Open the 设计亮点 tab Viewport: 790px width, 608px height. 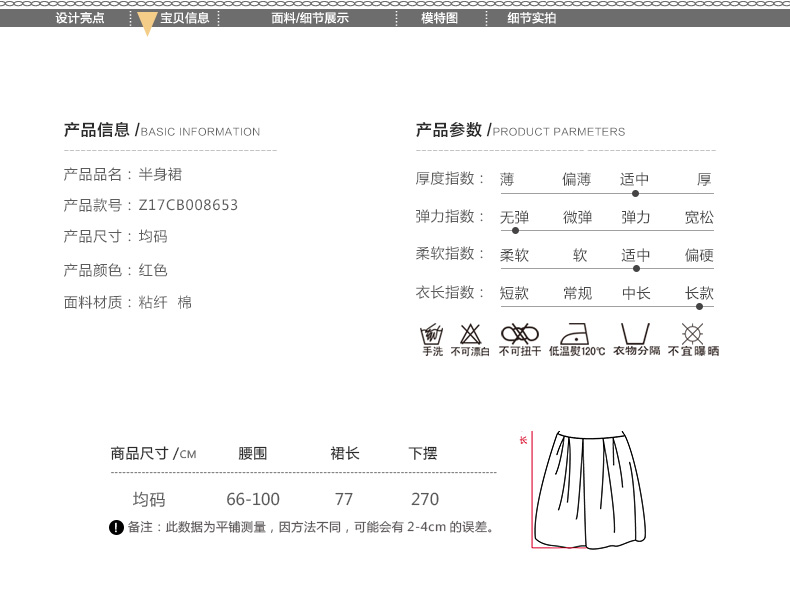tap(79, 18)
